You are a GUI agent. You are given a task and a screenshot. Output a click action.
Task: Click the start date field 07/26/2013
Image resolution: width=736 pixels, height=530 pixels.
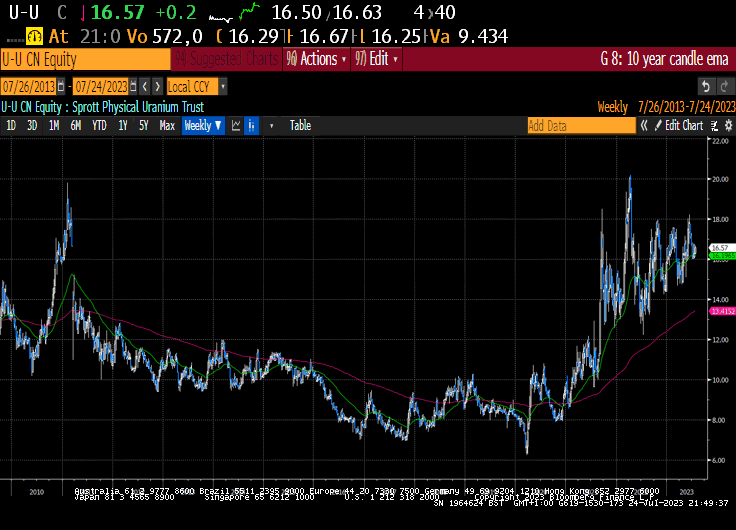pos(29,87)
